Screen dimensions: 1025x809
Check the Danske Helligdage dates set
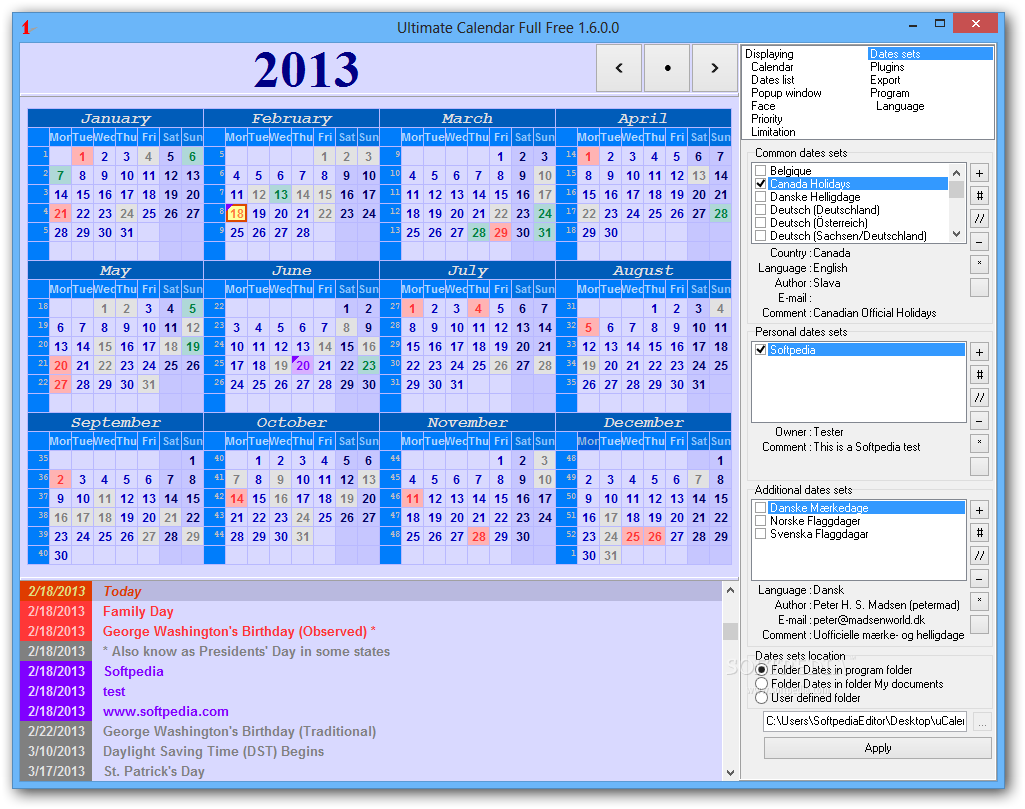[x=760, y=197]
